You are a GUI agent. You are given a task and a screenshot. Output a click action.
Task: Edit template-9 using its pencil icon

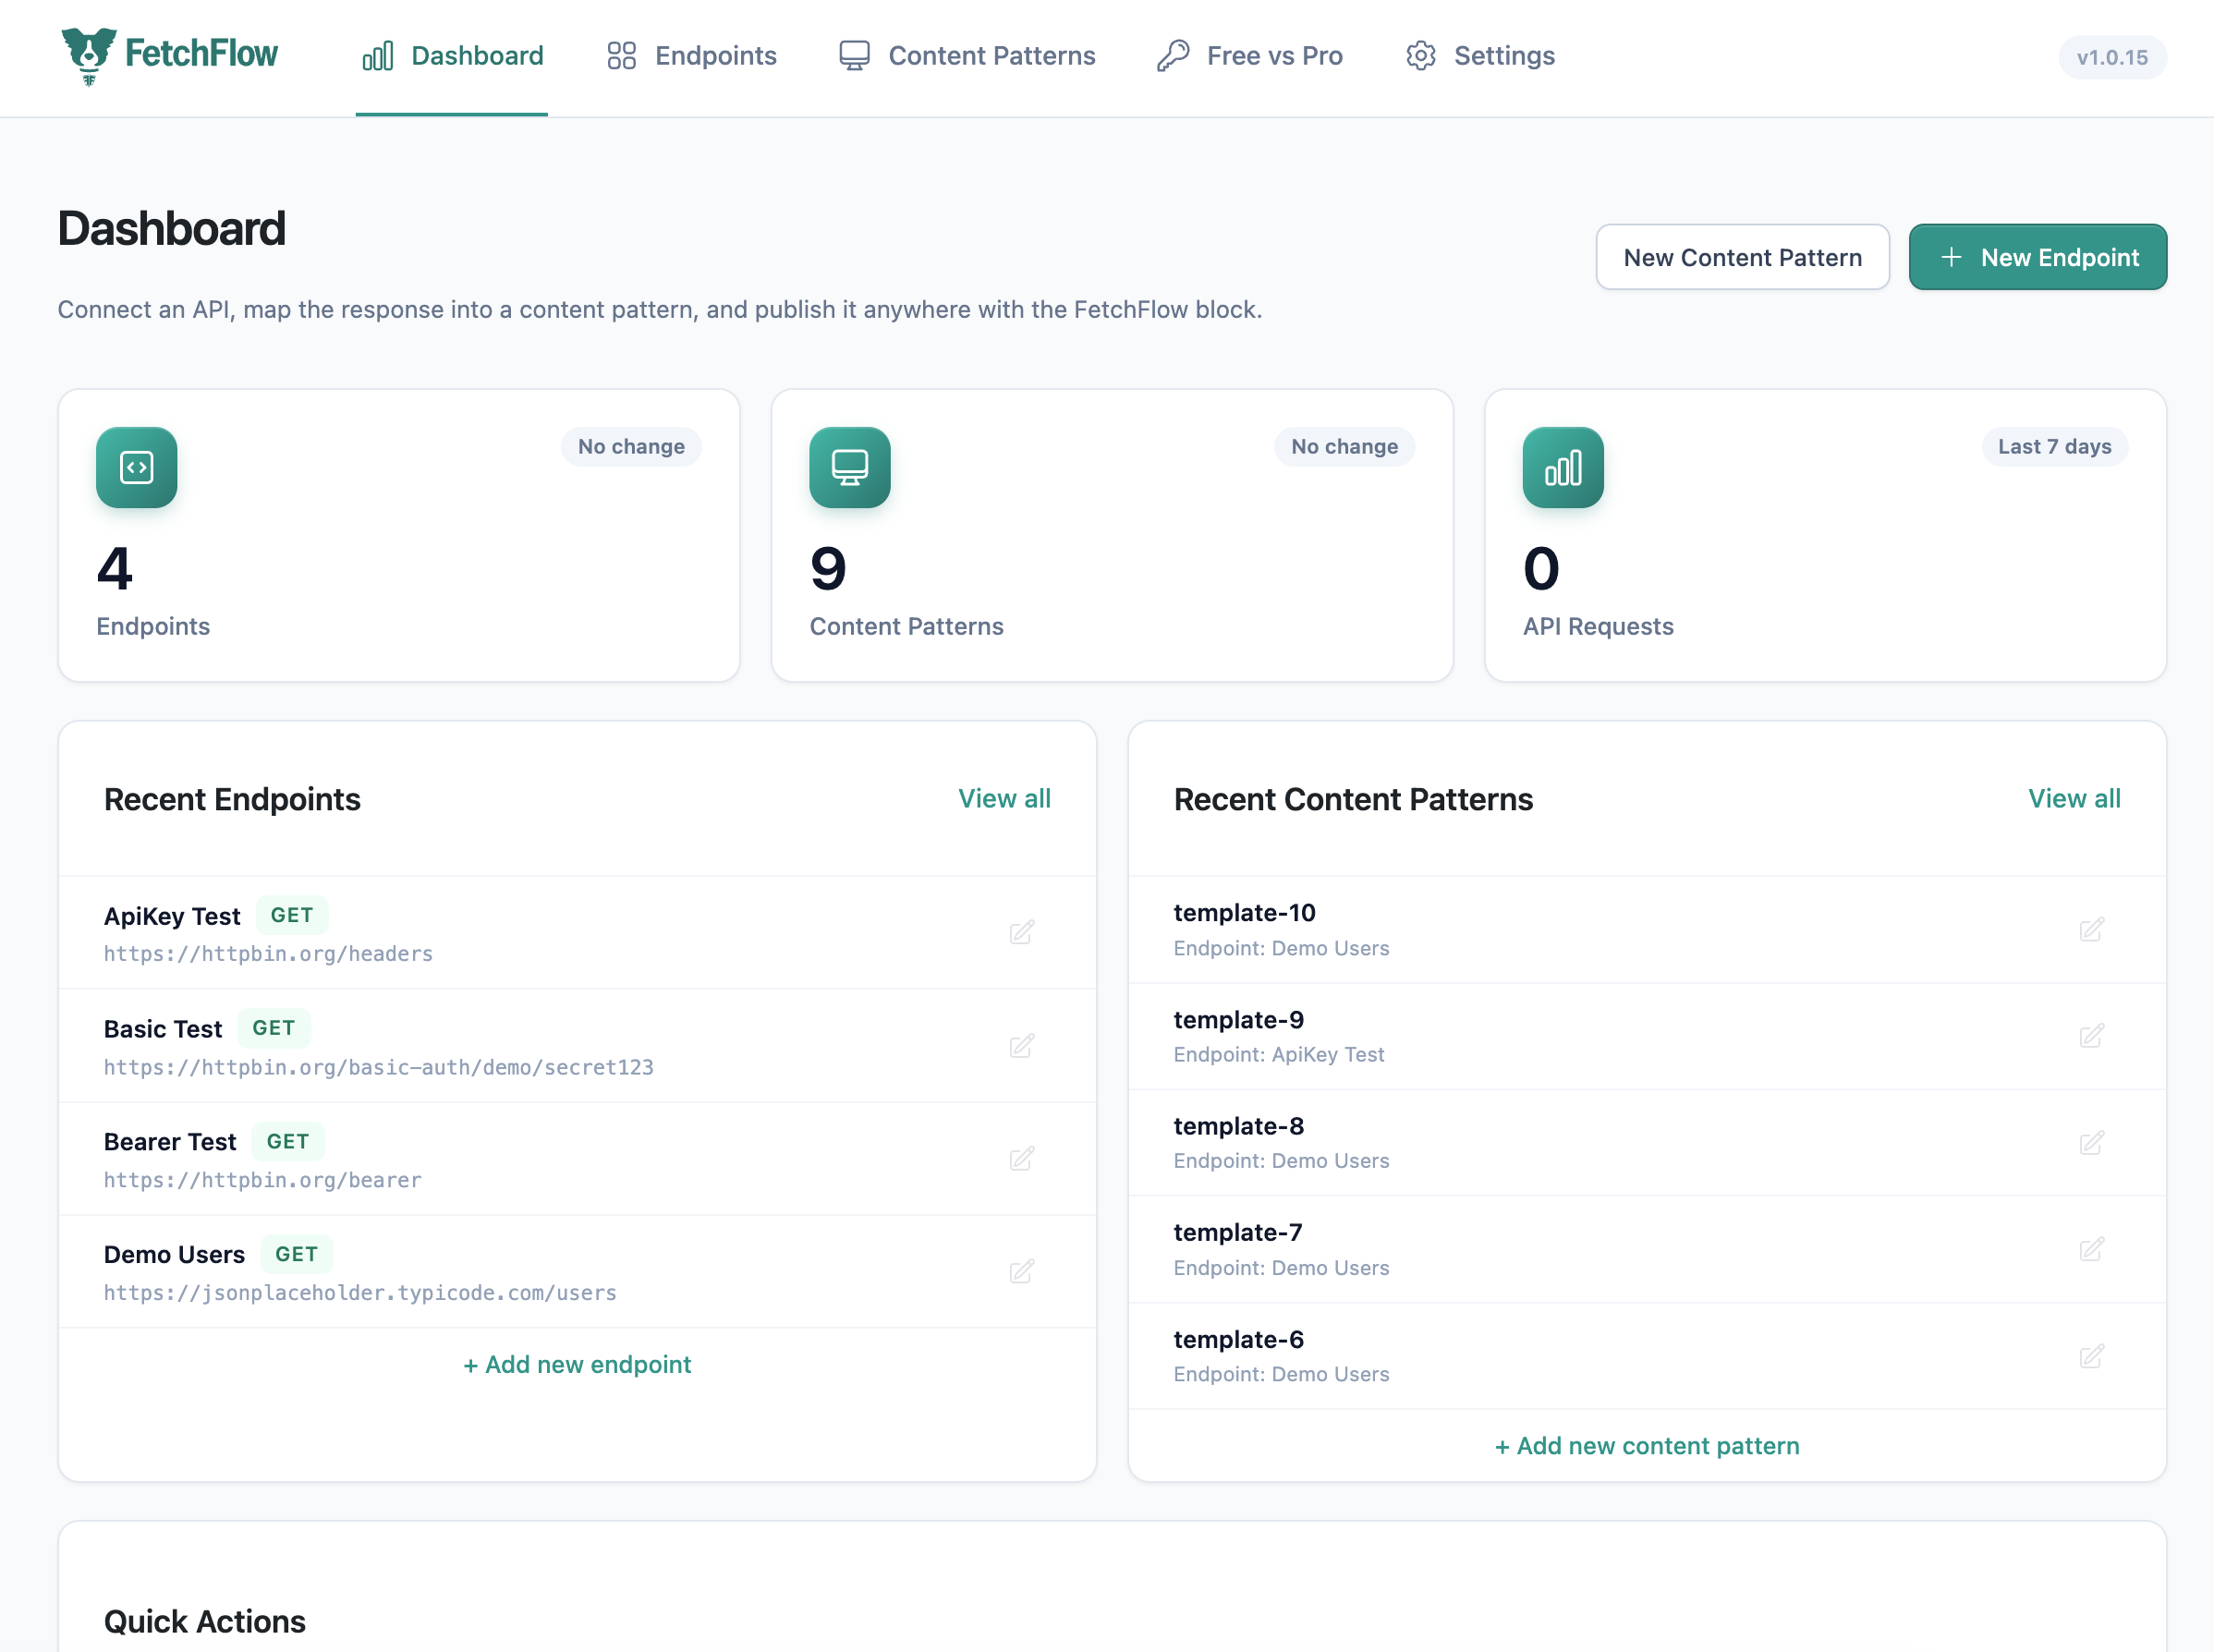2091,1036
